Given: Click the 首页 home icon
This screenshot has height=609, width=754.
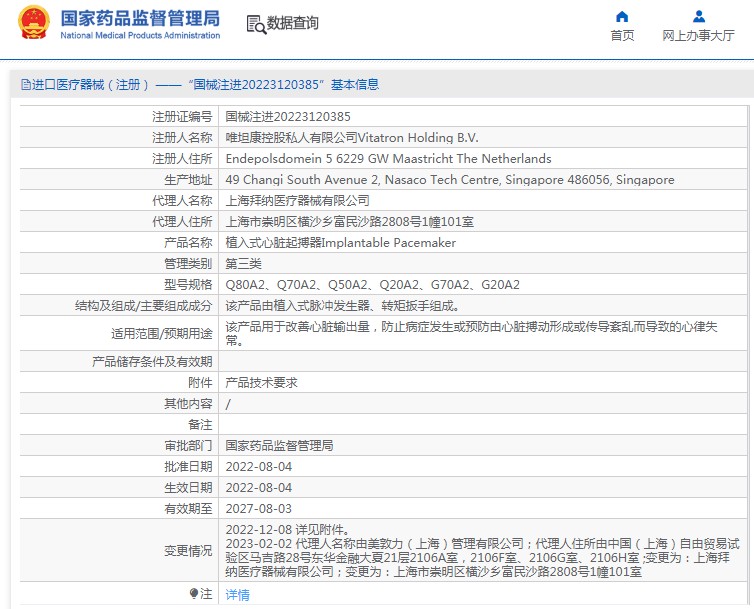Looking at the screenshot, I should click(x=622, y=17).
